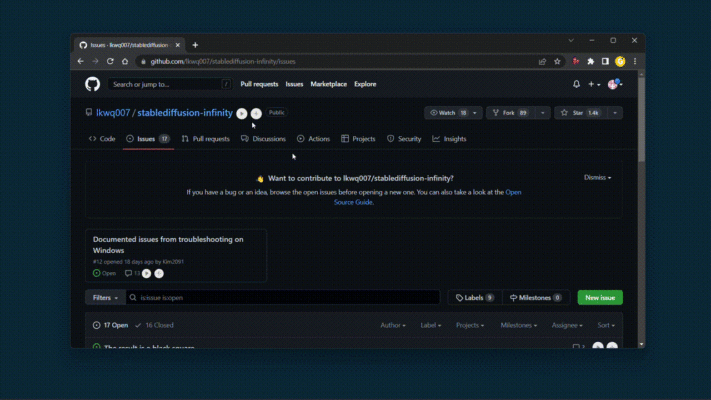The image size is (711, 400).
Task: Click the red extension icon in toolbar
Action: coord(576,61)
